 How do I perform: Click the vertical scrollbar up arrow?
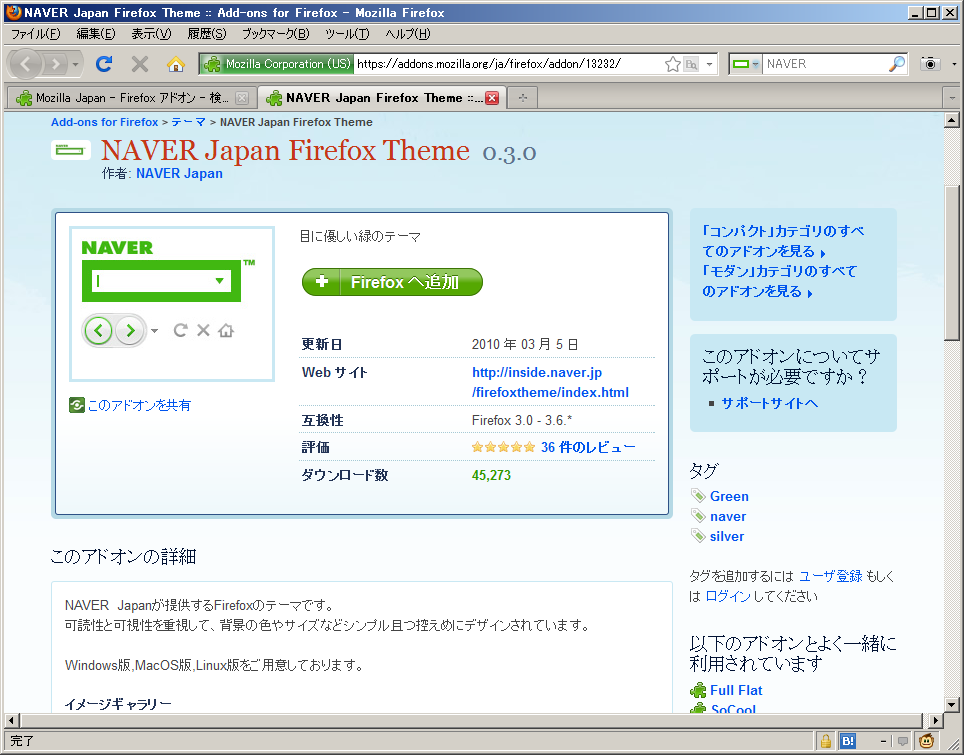coord(952,120)
